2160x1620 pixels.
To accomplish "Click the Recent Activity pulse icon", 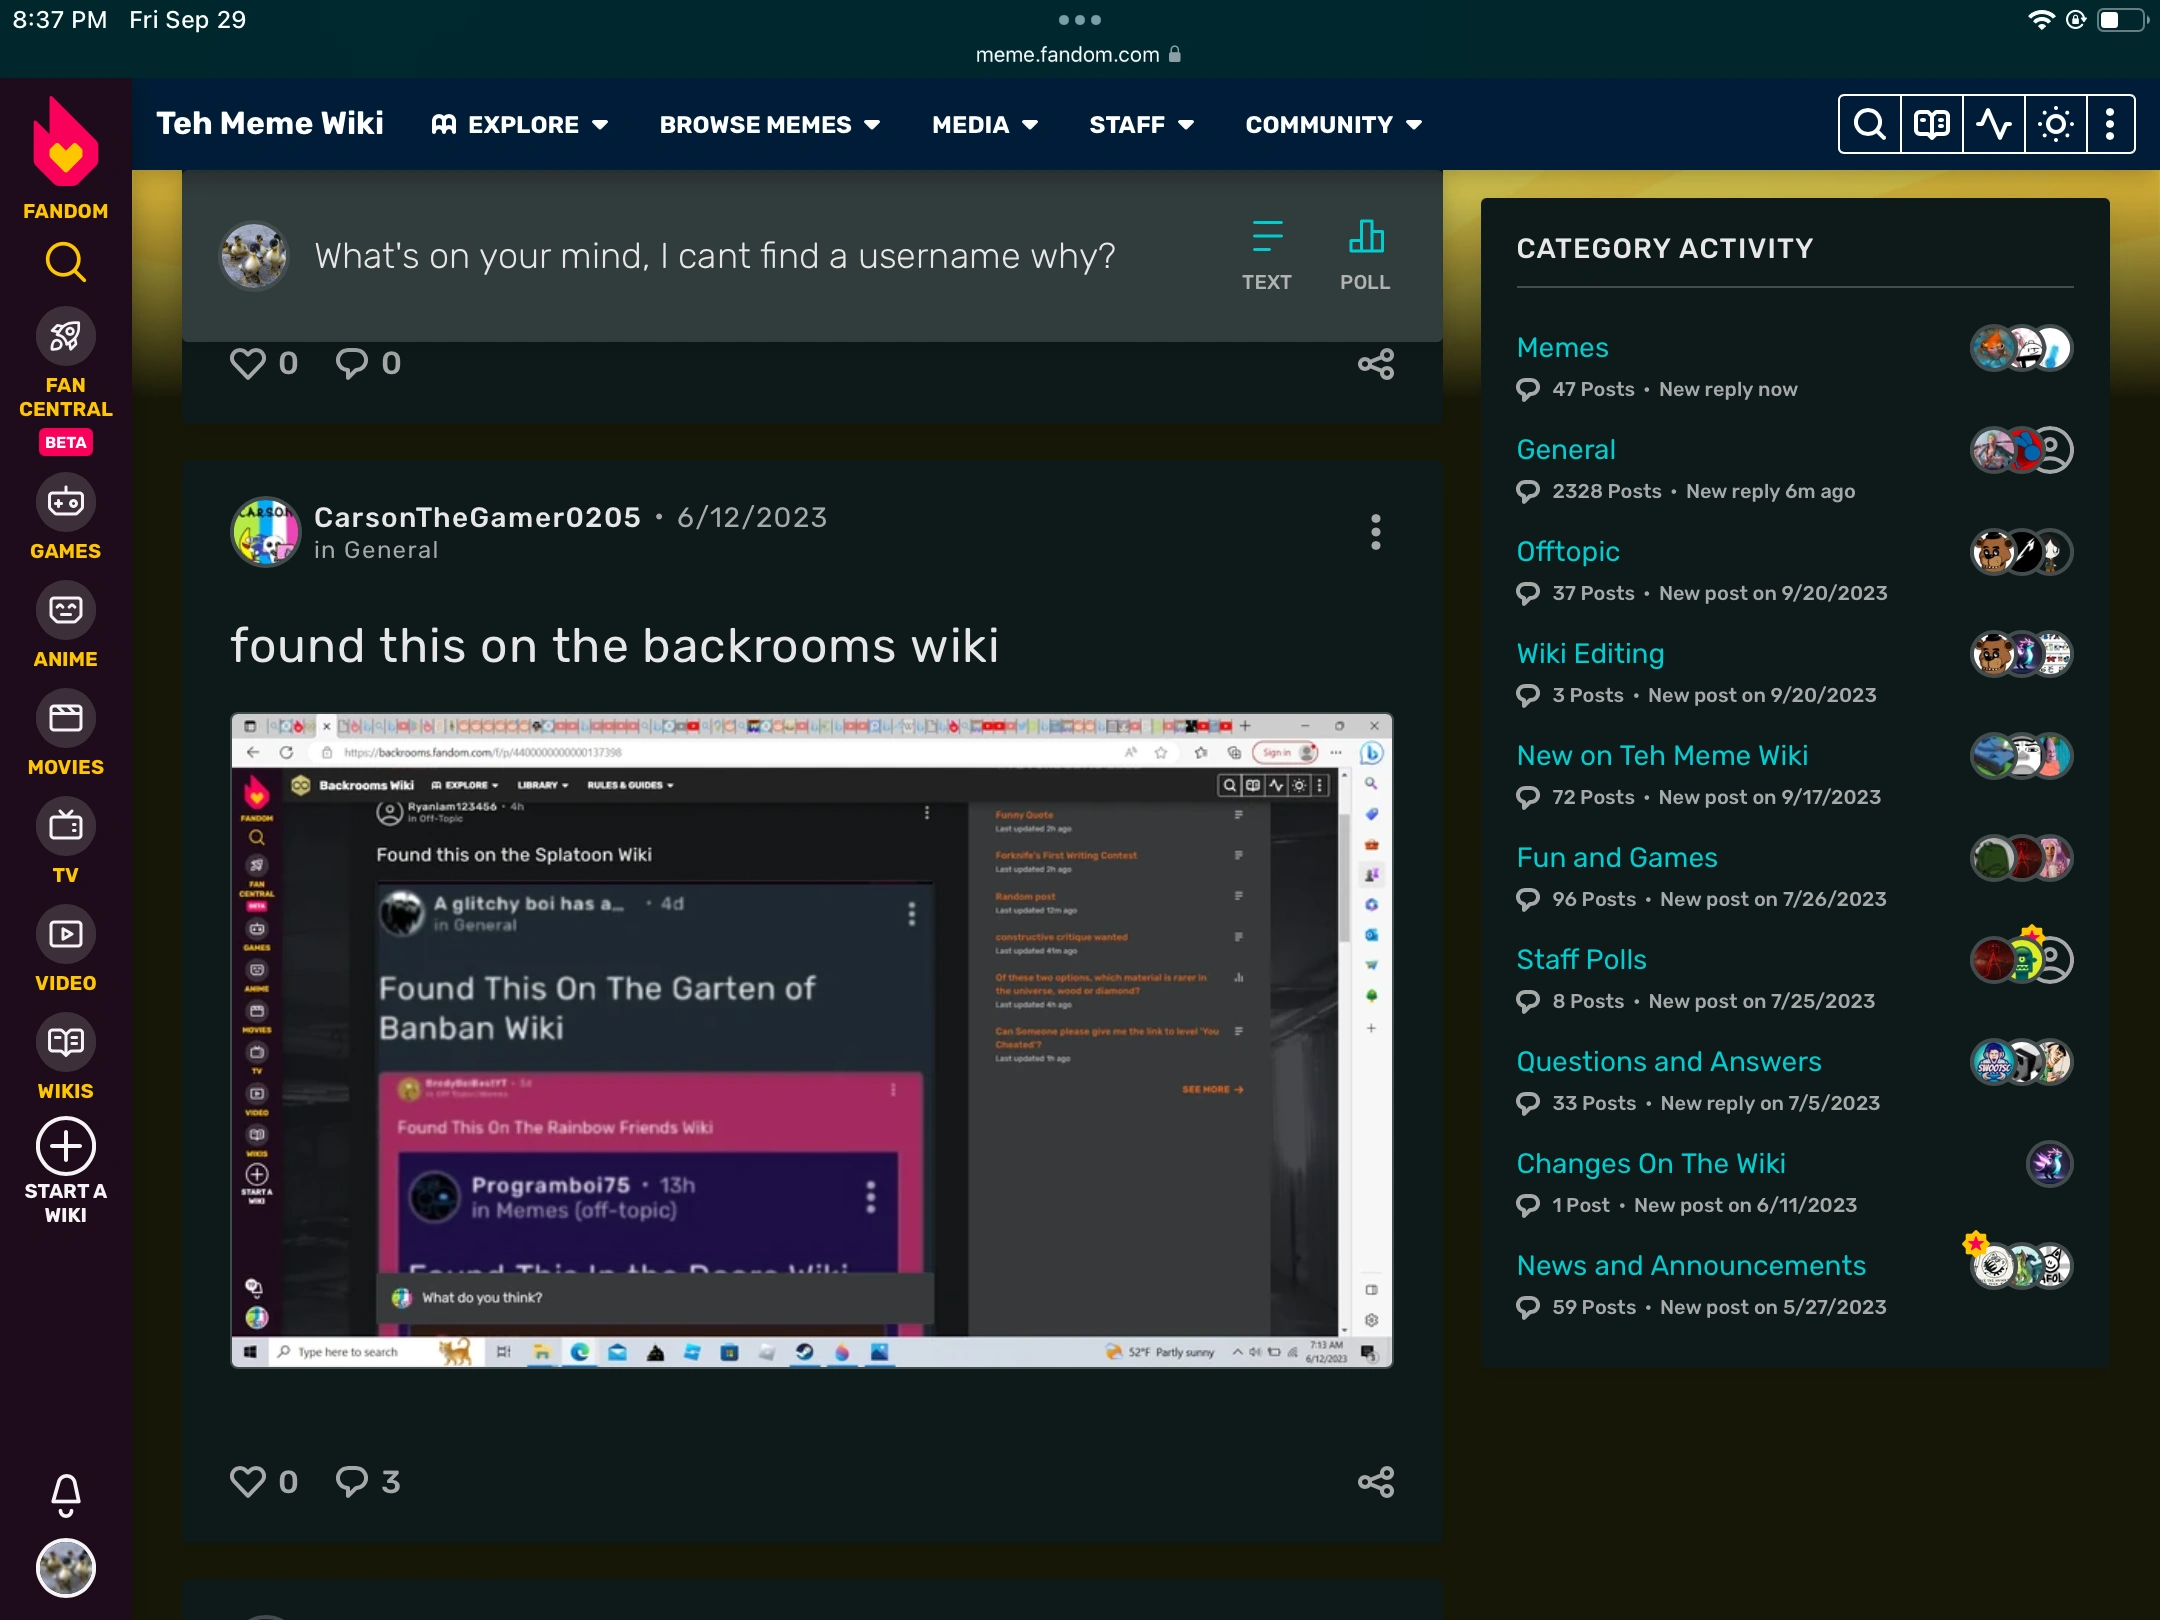I will click(1994, 125).
